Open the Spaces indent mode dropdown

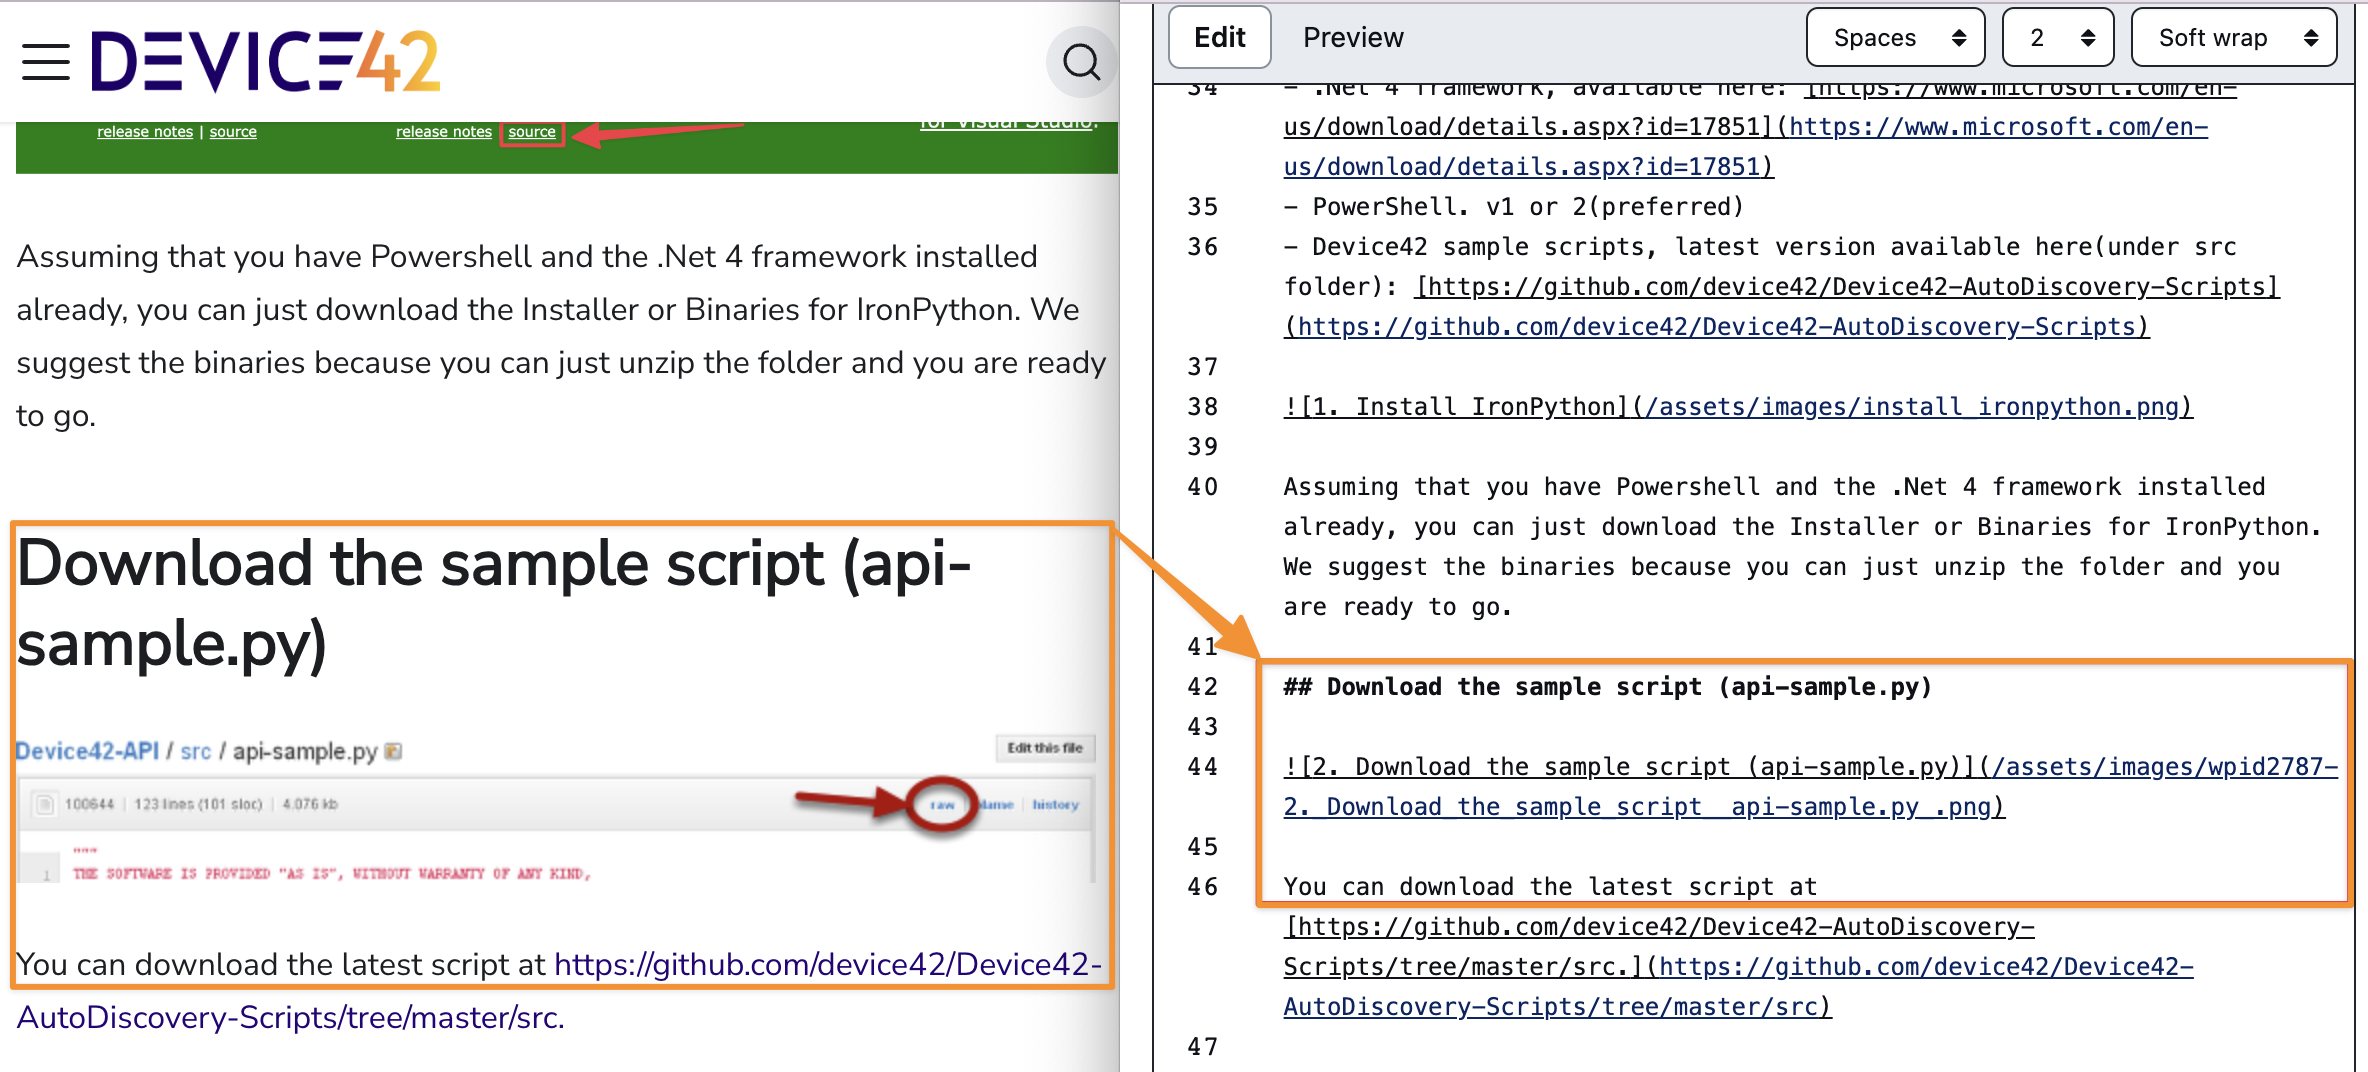click(1895, 38)
